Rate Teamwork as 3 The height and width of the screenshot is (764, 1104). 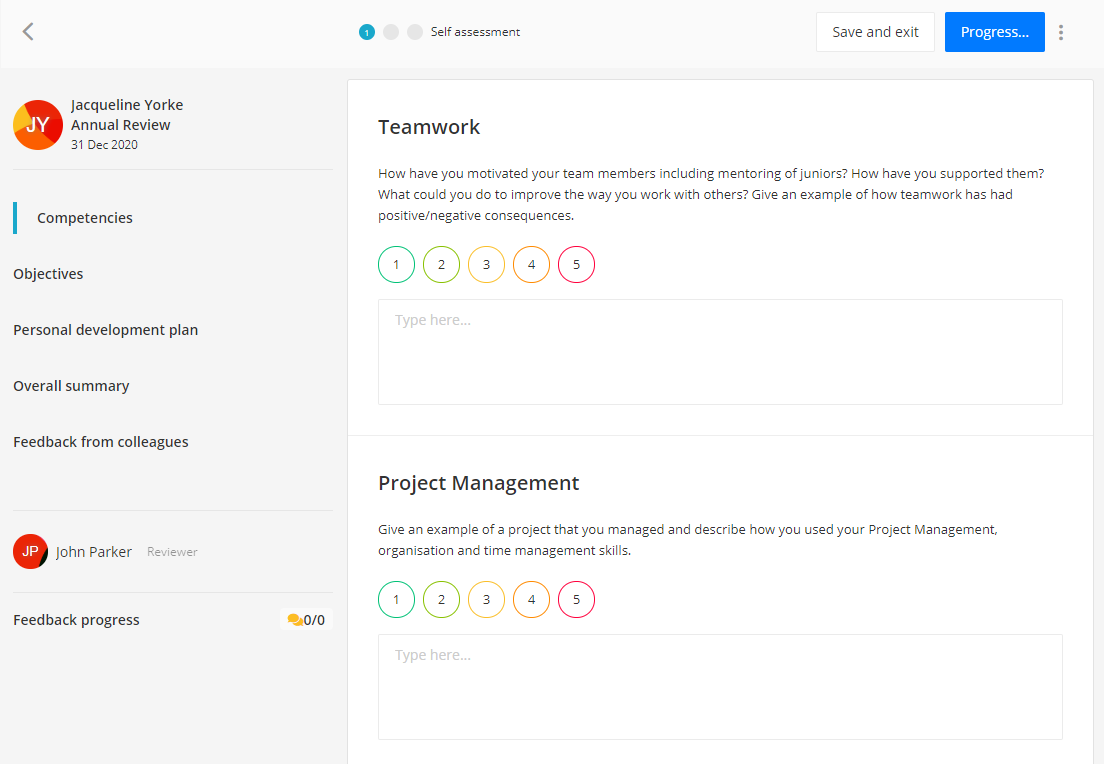486,265
